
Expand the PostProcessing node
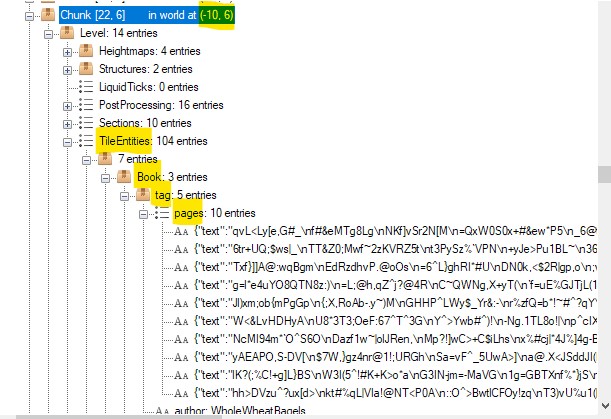click(67, 106)
